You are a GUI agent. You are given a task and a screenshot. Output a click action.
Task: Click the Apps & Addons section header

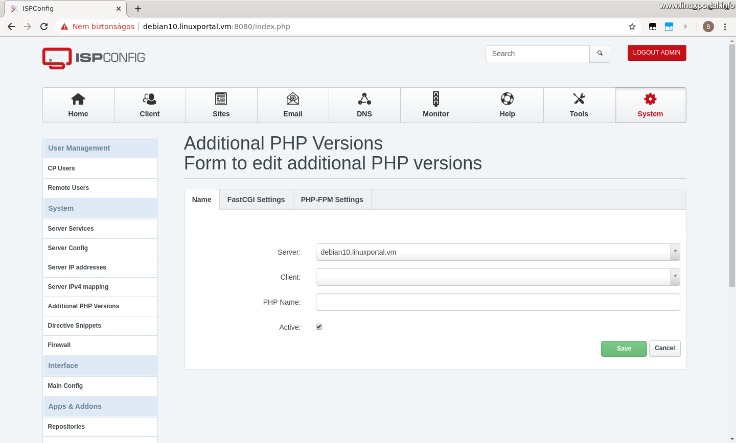(x=100, y=406)
